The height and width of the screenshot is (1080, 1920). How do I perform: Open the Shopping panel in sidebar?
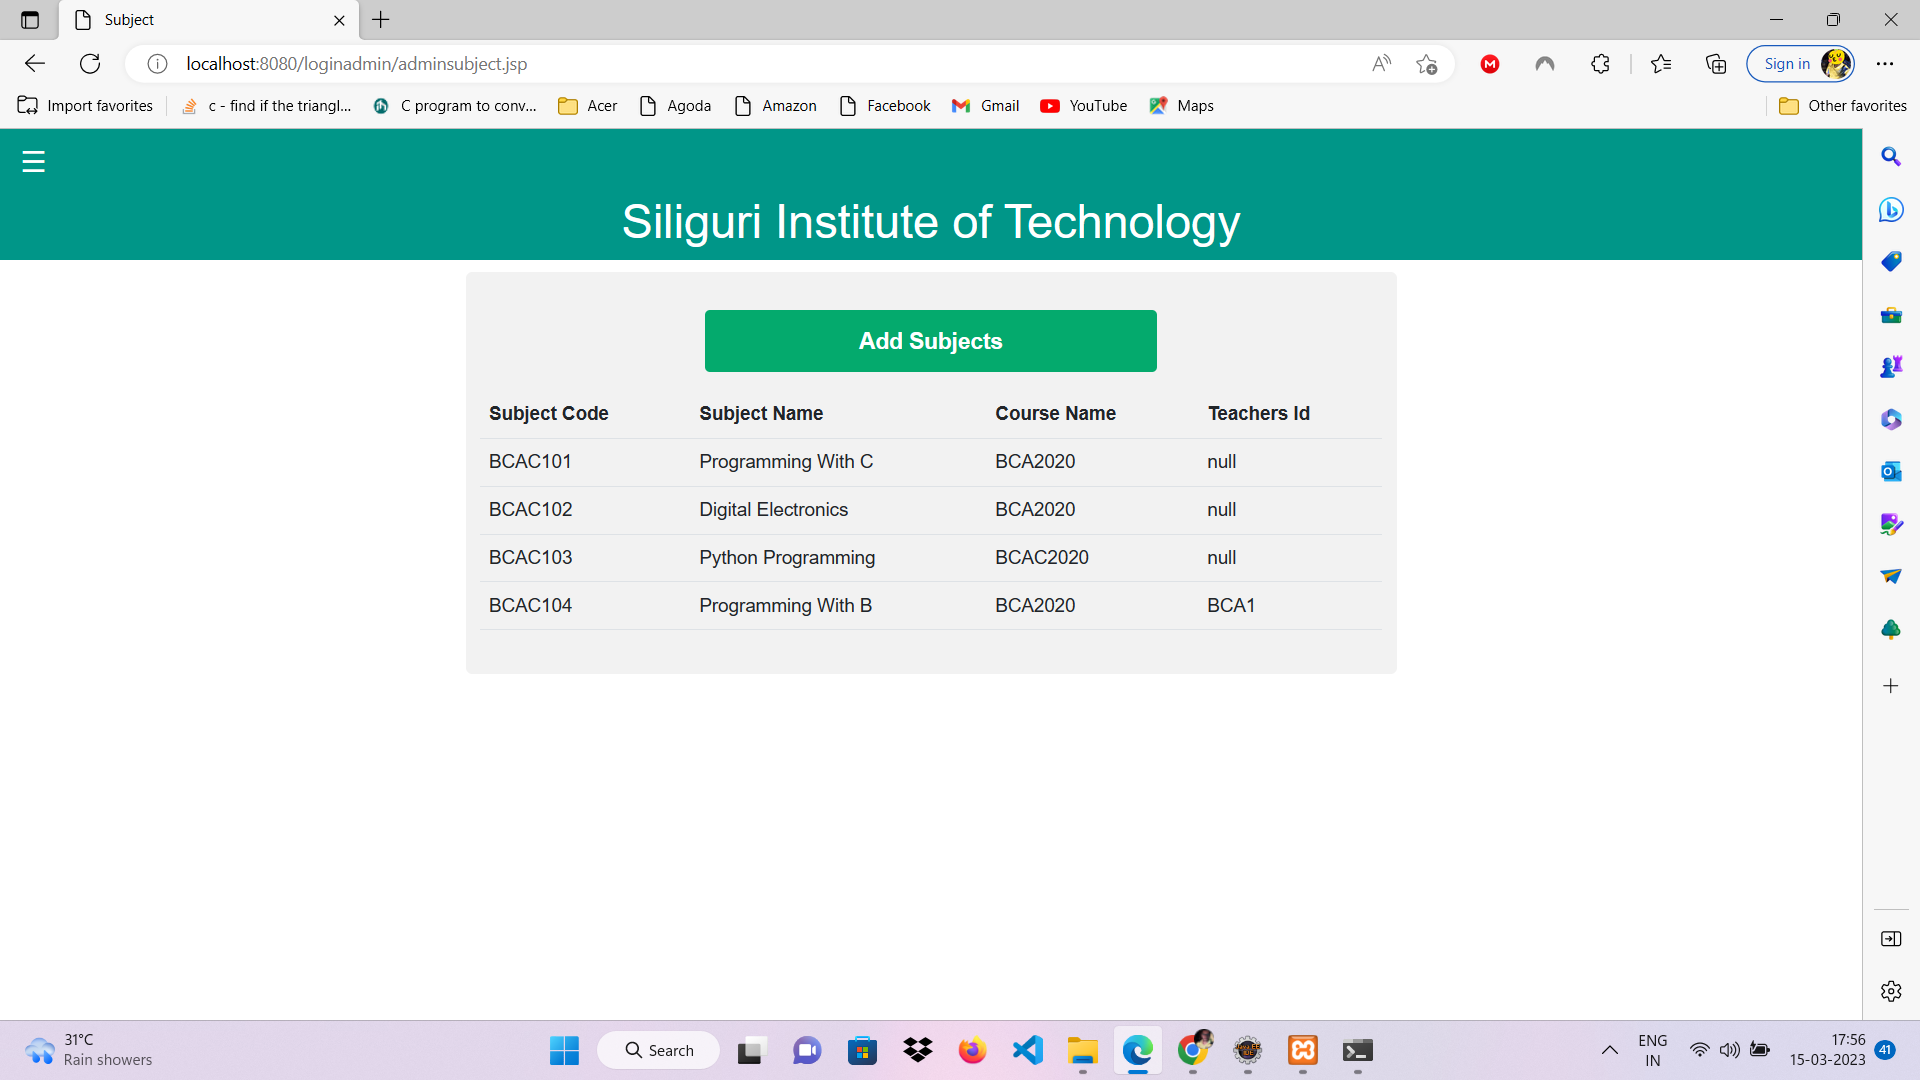[1892, 261]
